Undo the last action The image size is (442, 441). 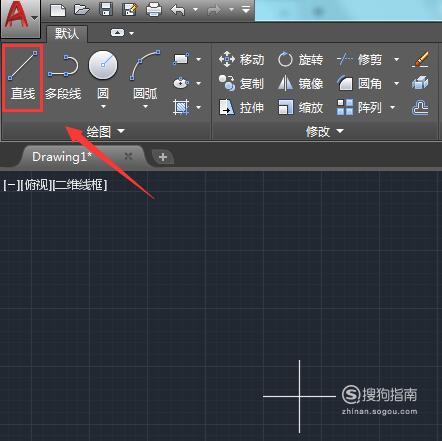coord(177,10)
